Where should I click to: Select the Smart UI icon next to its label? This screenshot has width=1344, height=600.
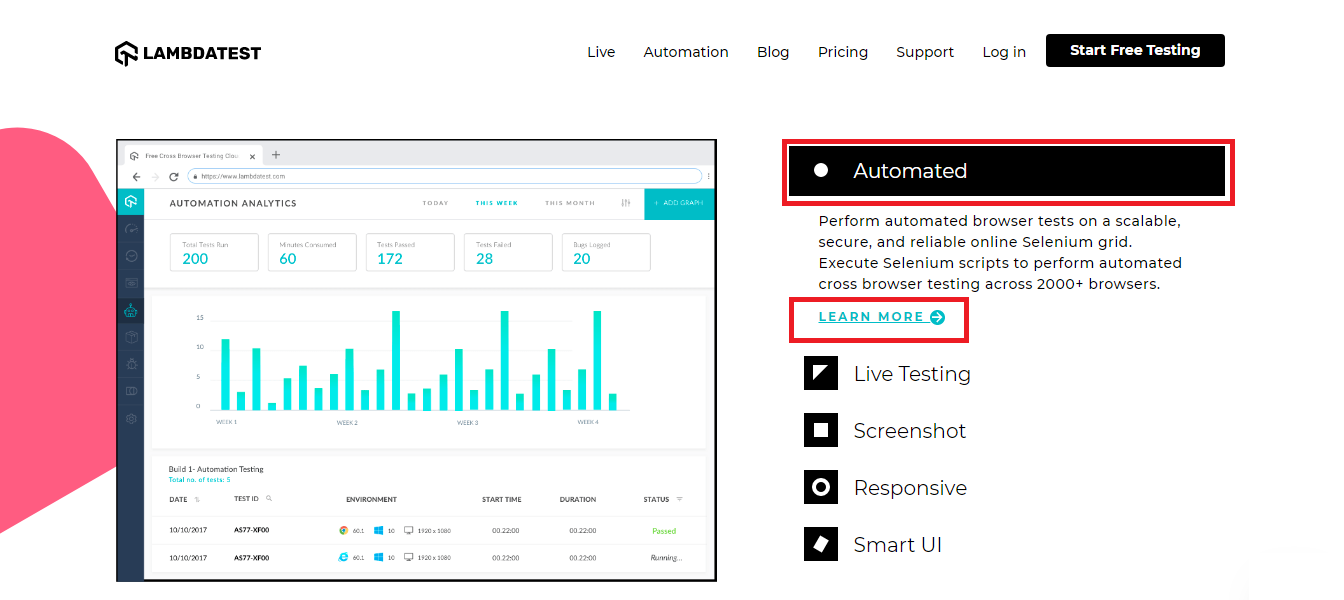(820, 544)
